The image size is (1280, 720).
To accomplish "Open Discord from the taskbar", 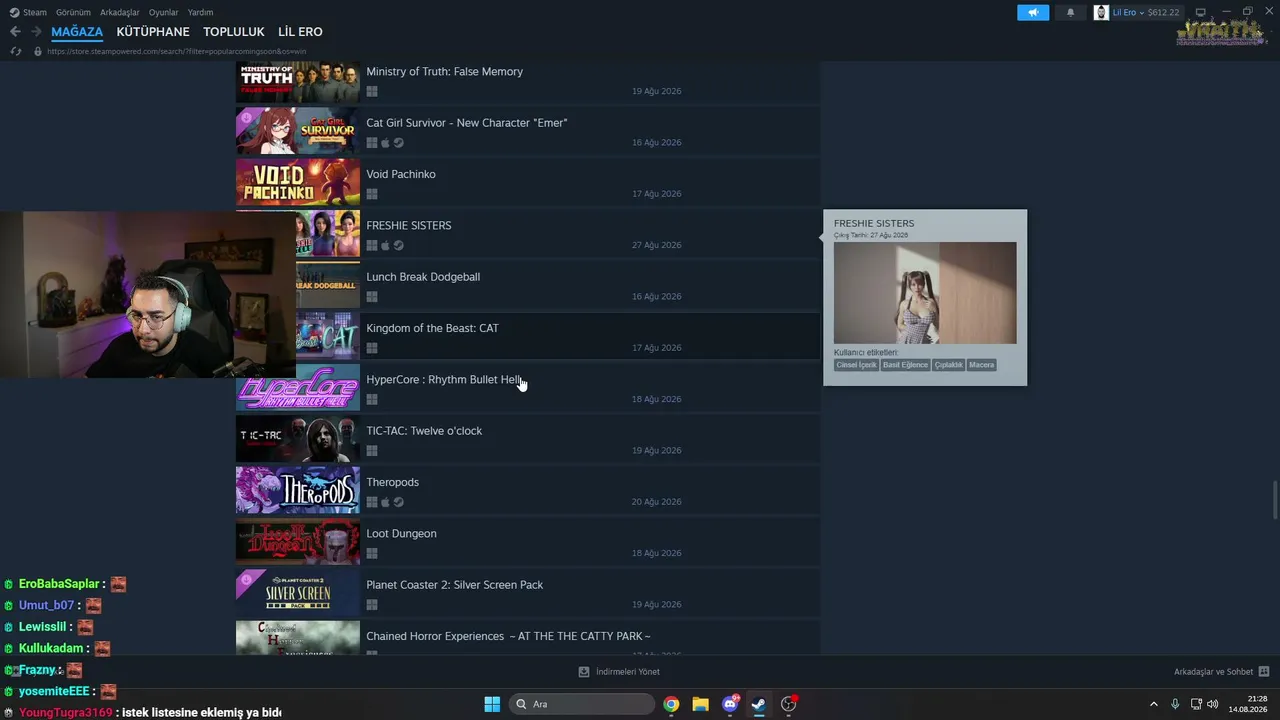I will (x=730, y=704).
